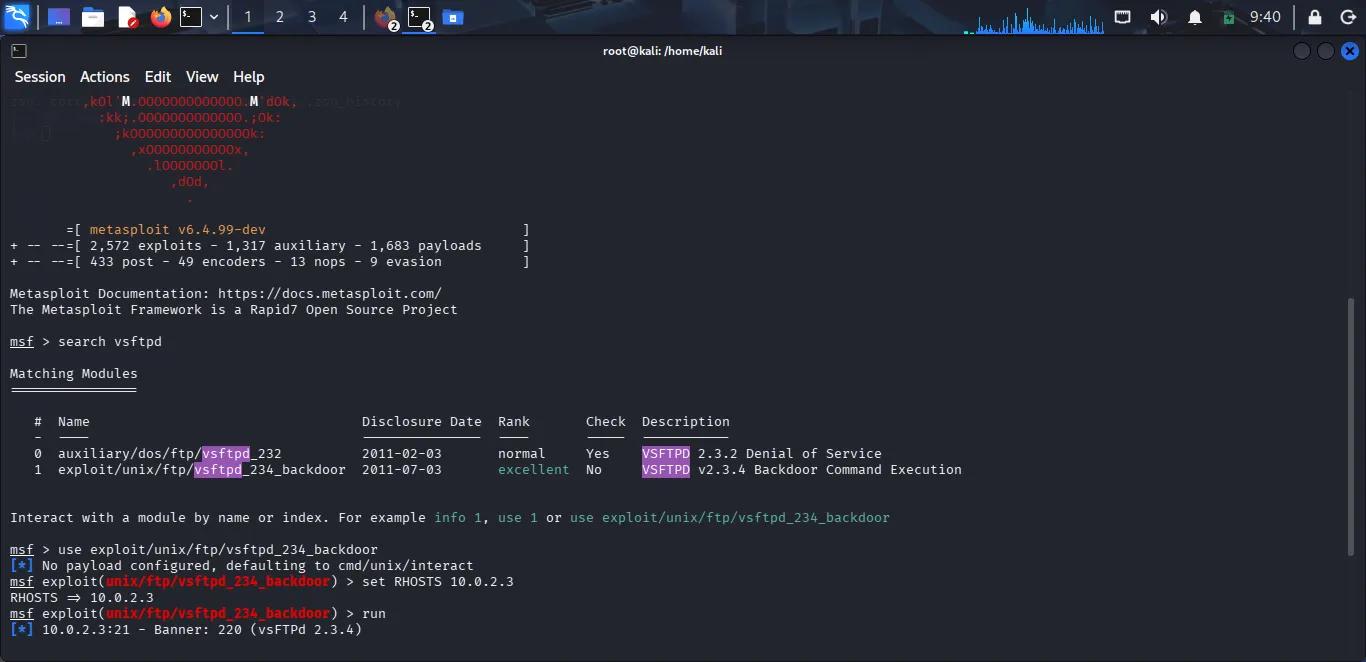Screen dimensions: 1366x662
Task: Open the volume control icon
Action: [1159, 17]
